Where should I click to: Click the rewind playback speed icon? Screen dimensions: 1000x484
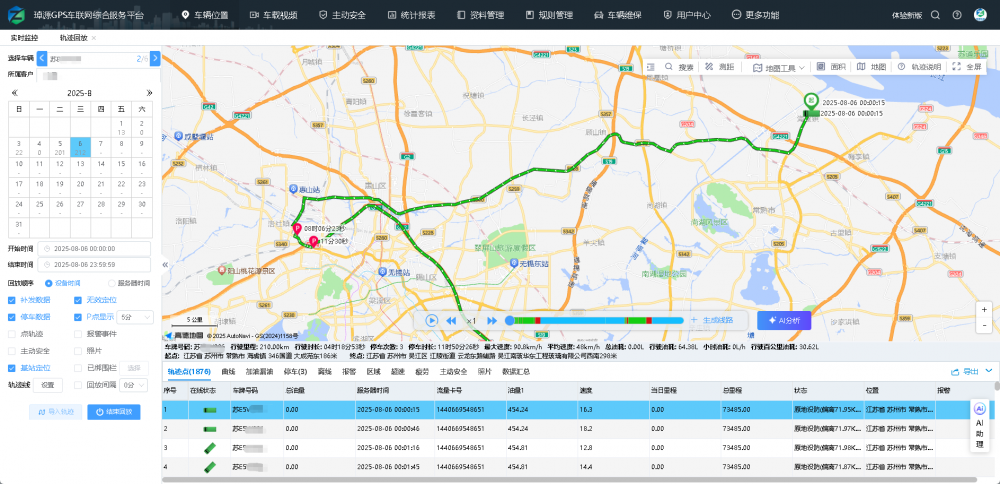pos(451,320)
